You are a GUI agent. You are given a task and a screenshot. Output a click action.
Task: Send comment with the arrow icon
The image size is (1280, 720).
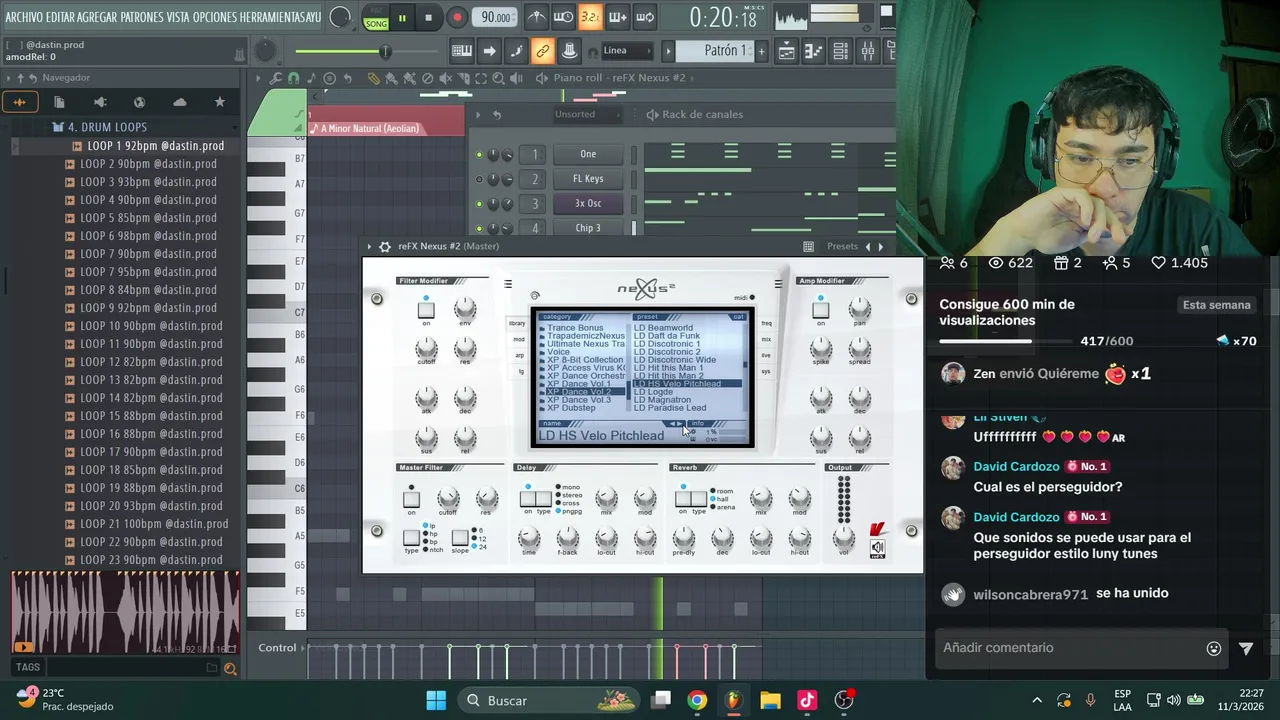click(x=1246, y=648)
